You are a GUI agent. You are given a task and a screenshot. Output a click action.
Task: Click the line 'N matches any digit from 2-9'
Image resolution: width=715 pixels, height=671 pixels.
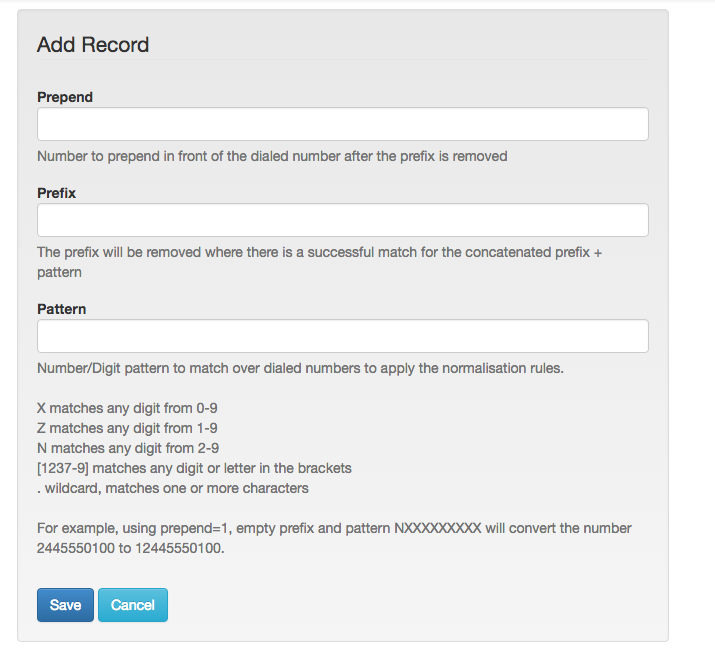128,448
